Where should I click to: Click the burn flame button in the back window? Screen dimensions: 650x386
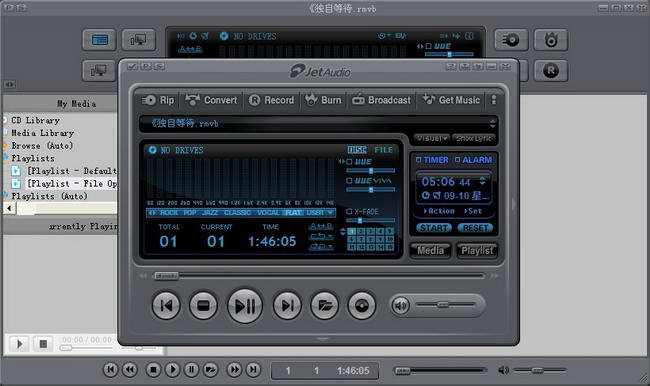point(551,40)
